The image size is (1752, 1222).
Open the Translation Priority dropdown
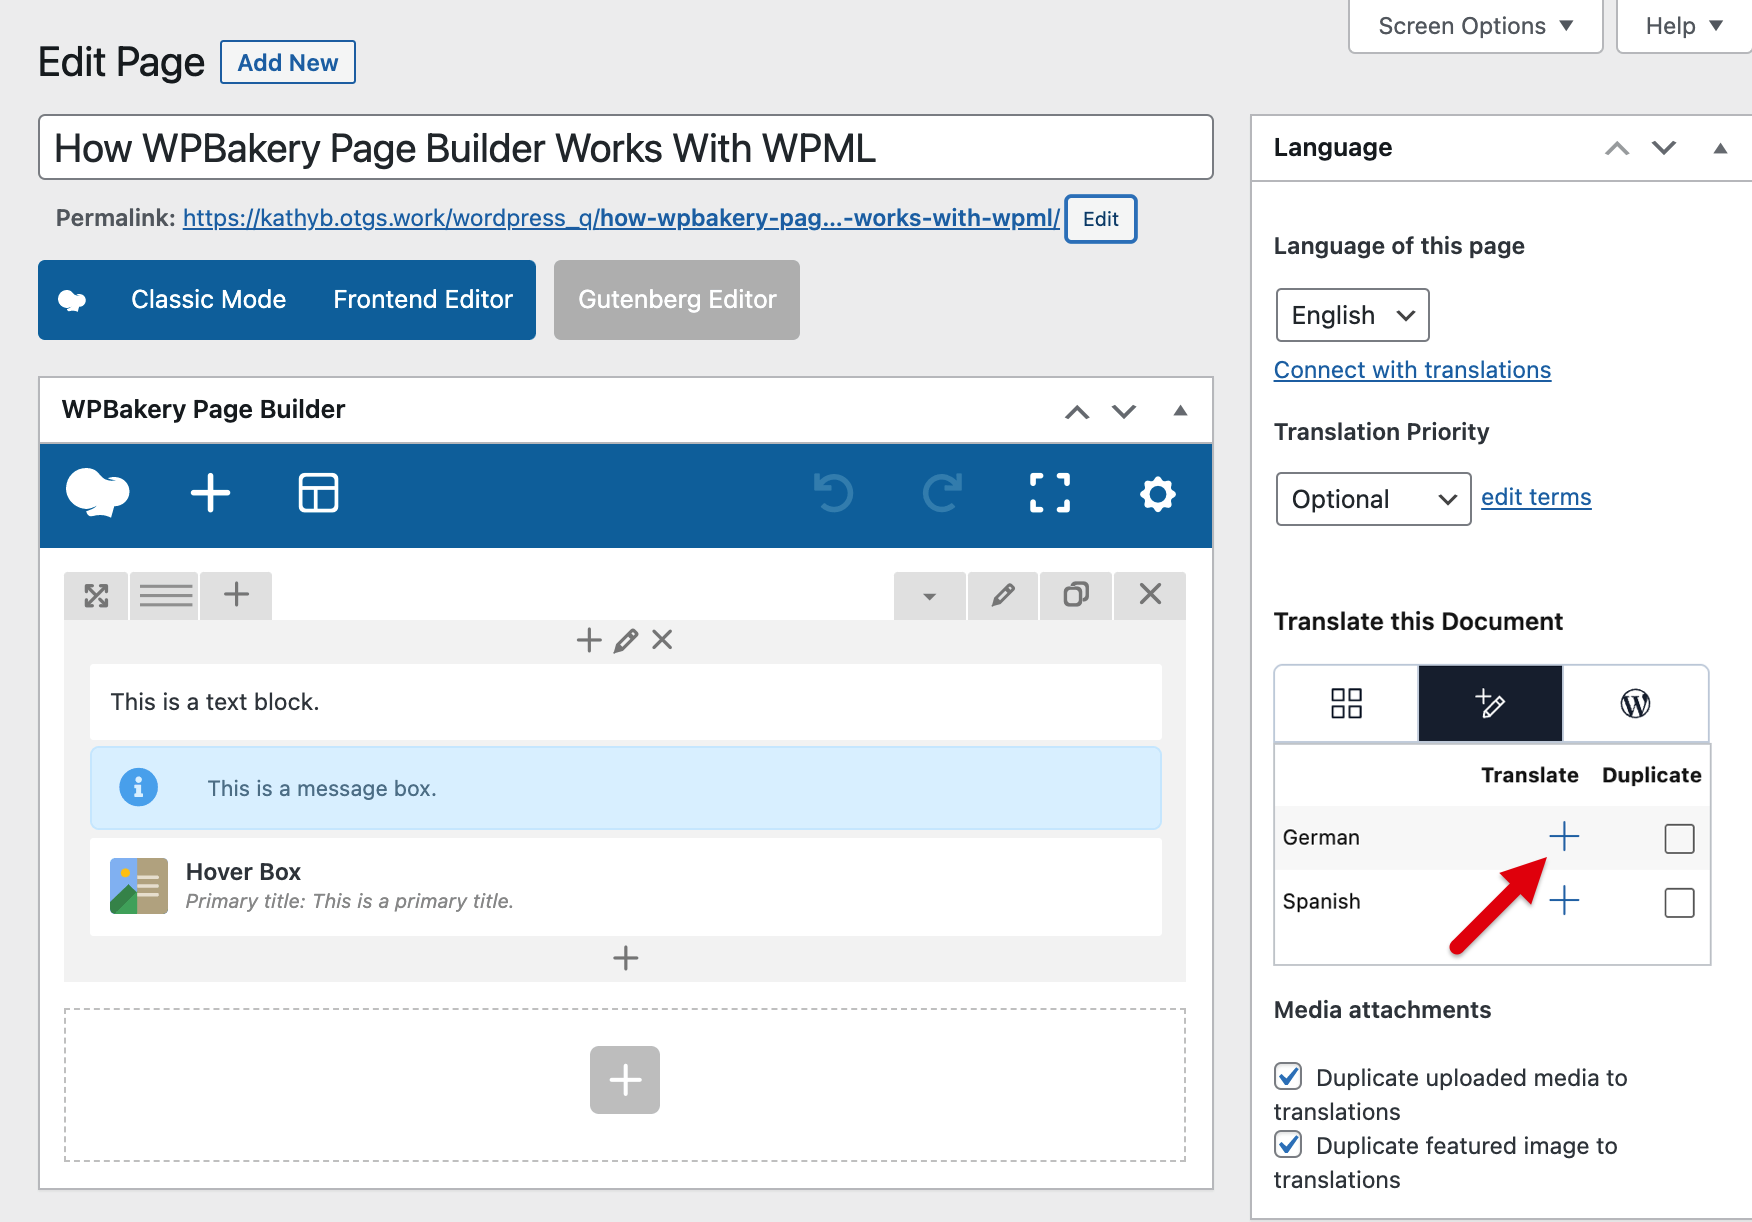tap(1373, 499)
